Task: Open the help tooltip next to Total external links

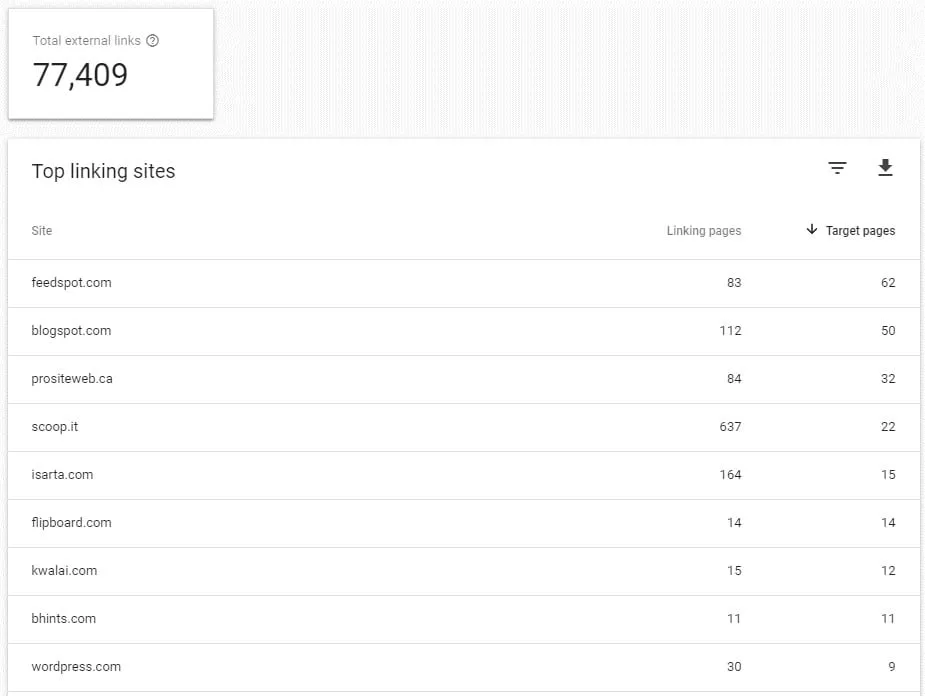Action: click(x=153, y=40)
